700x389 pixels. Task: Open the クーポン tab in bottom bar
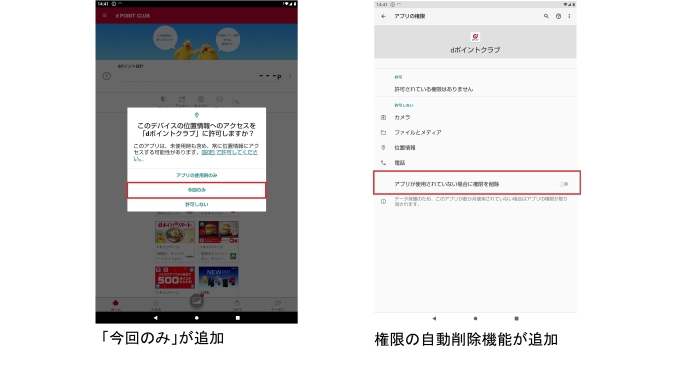click(278, 305)
